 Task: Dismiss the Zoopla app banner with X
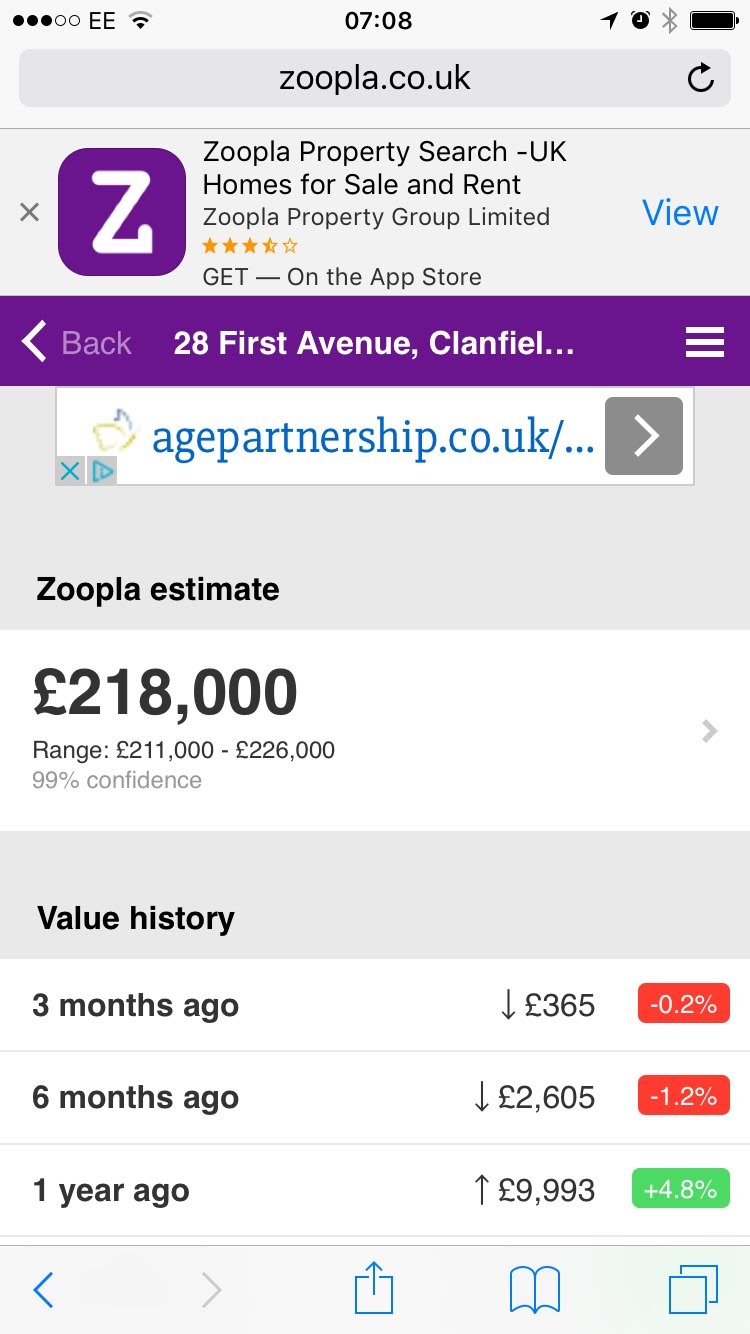pos(30,212)
